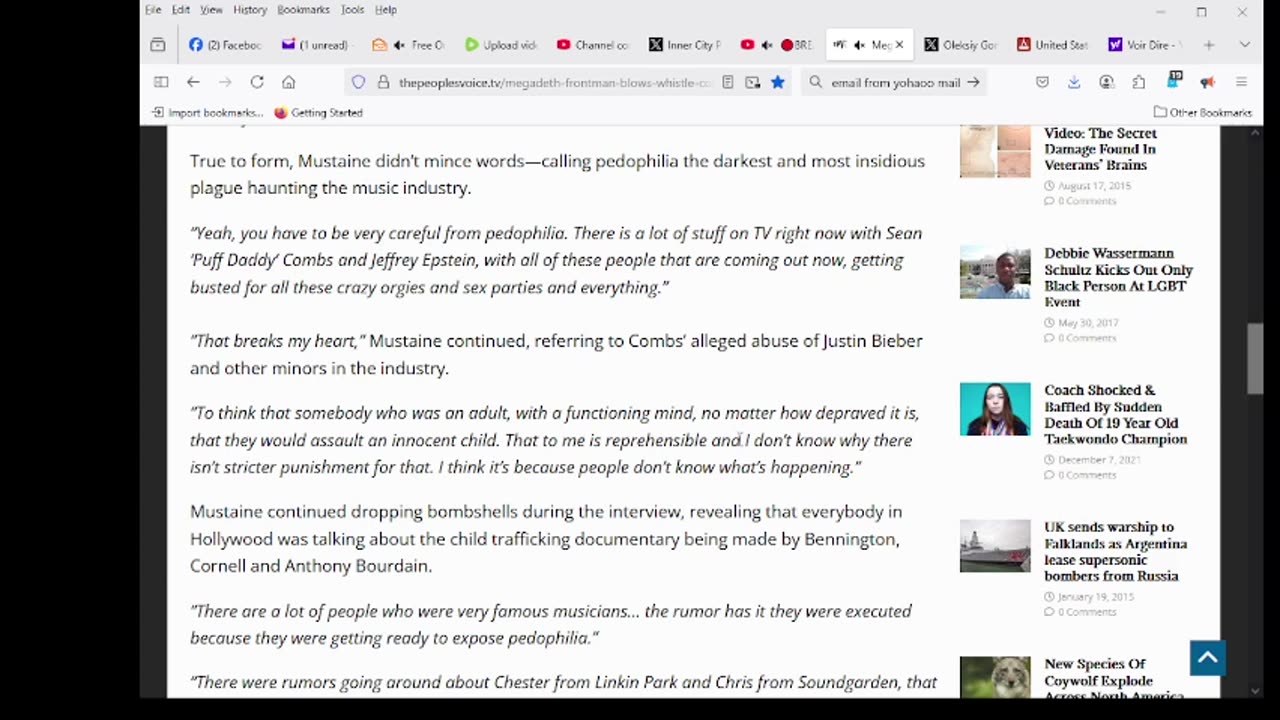Open the Help menu
1280x720 pixels.
point(386,10)
